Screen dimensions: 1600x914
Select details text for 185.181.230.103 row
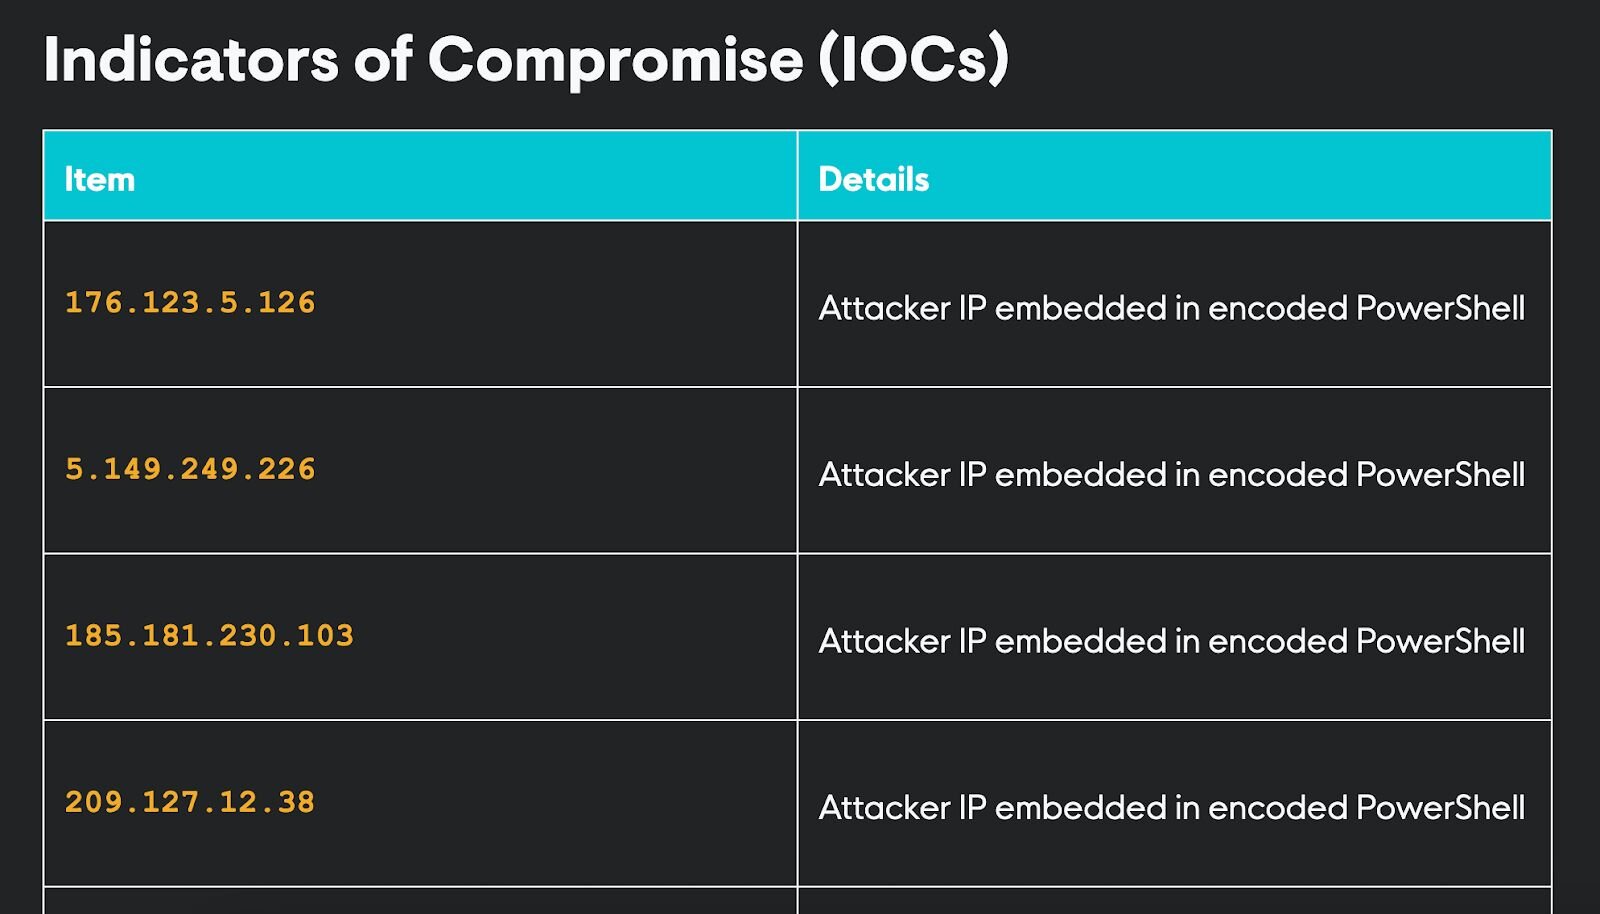click(x=1172, y=641)
